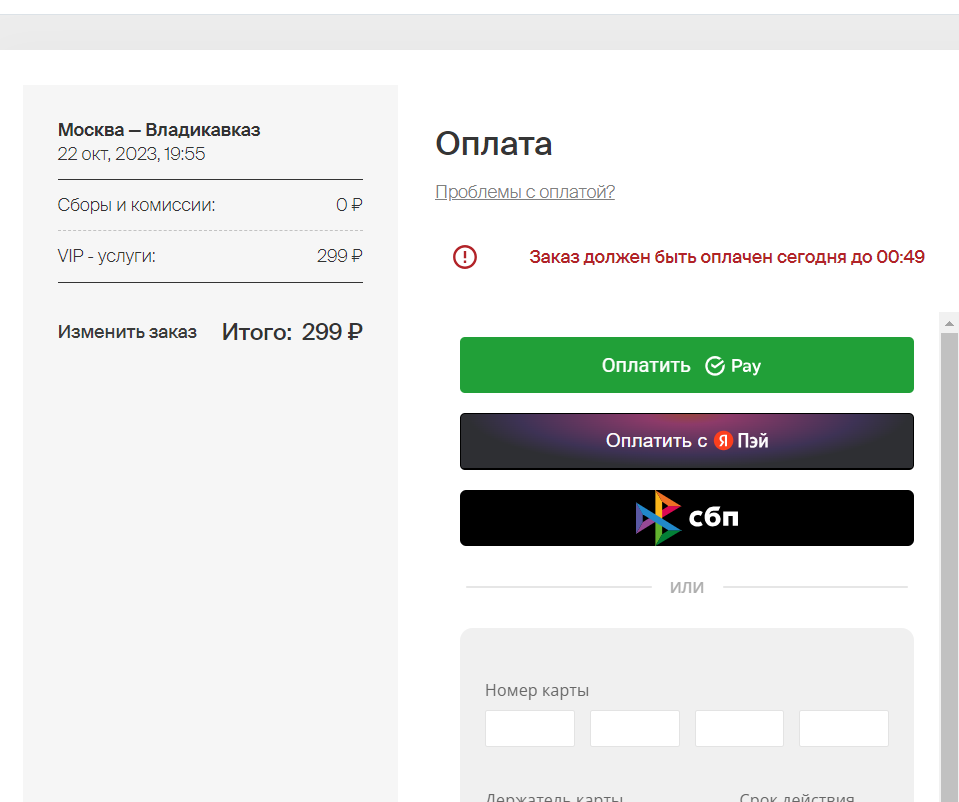
Task: Click the checkmark icon inside the green Pay button
Action: point(713,365)
